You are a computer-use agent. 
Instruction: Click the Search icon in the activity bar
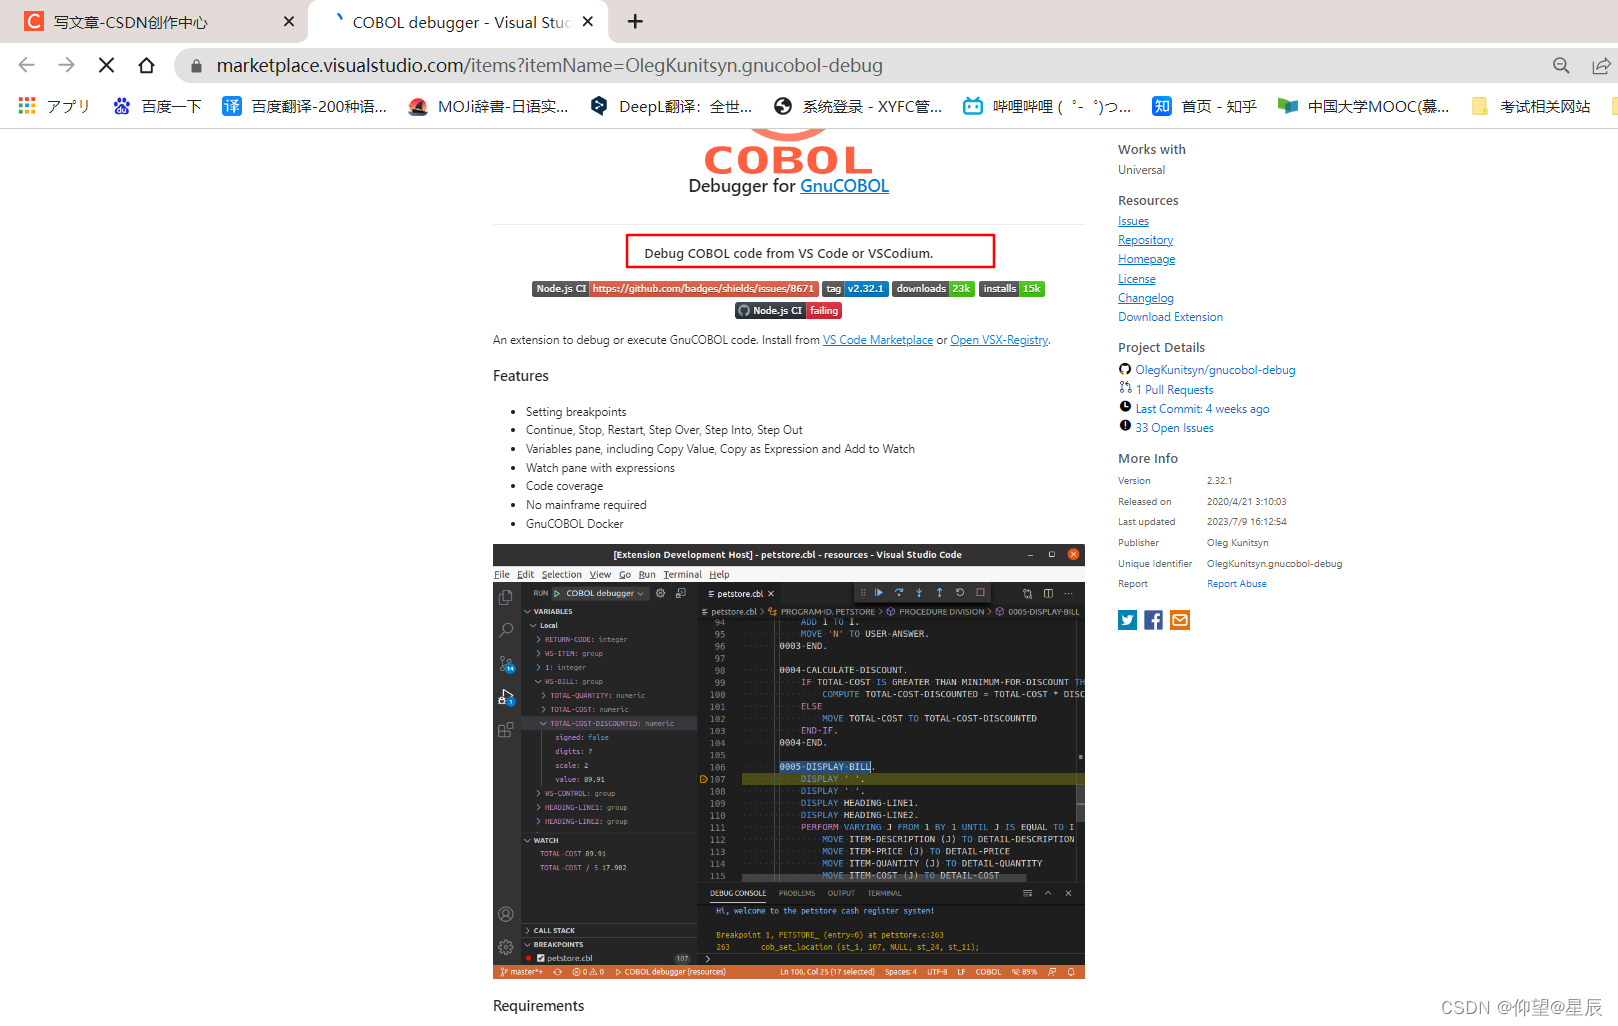(x=507, y=630)
